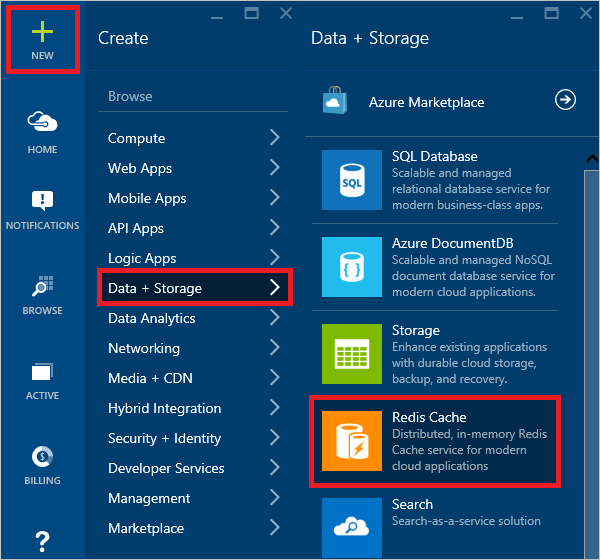Expand the Media + CDN chevron
This screenshot has height=560, width=600.
click(x=275, y=377)
